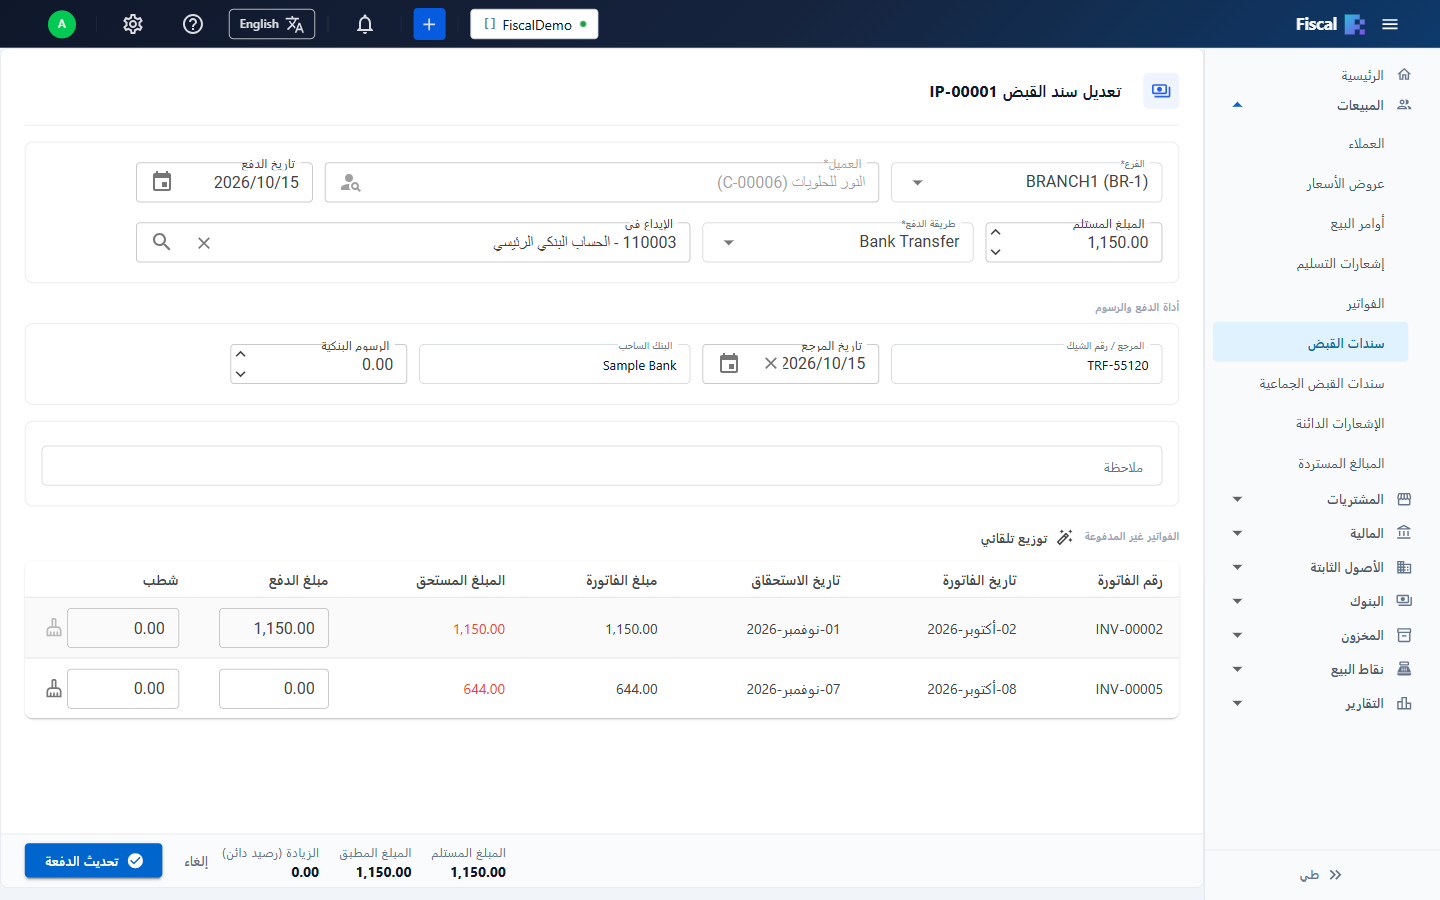Screen dimensions: 1440x900
Task: Click the update payment button
Action: pos(94,861)
